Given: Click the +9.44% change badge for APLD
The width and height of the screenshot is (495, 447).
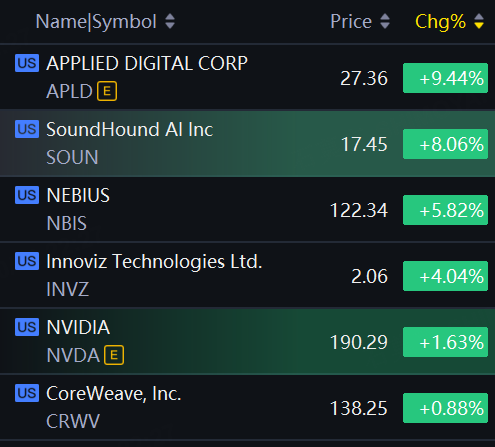Looking at the screenshot, I should click(445, 78).
